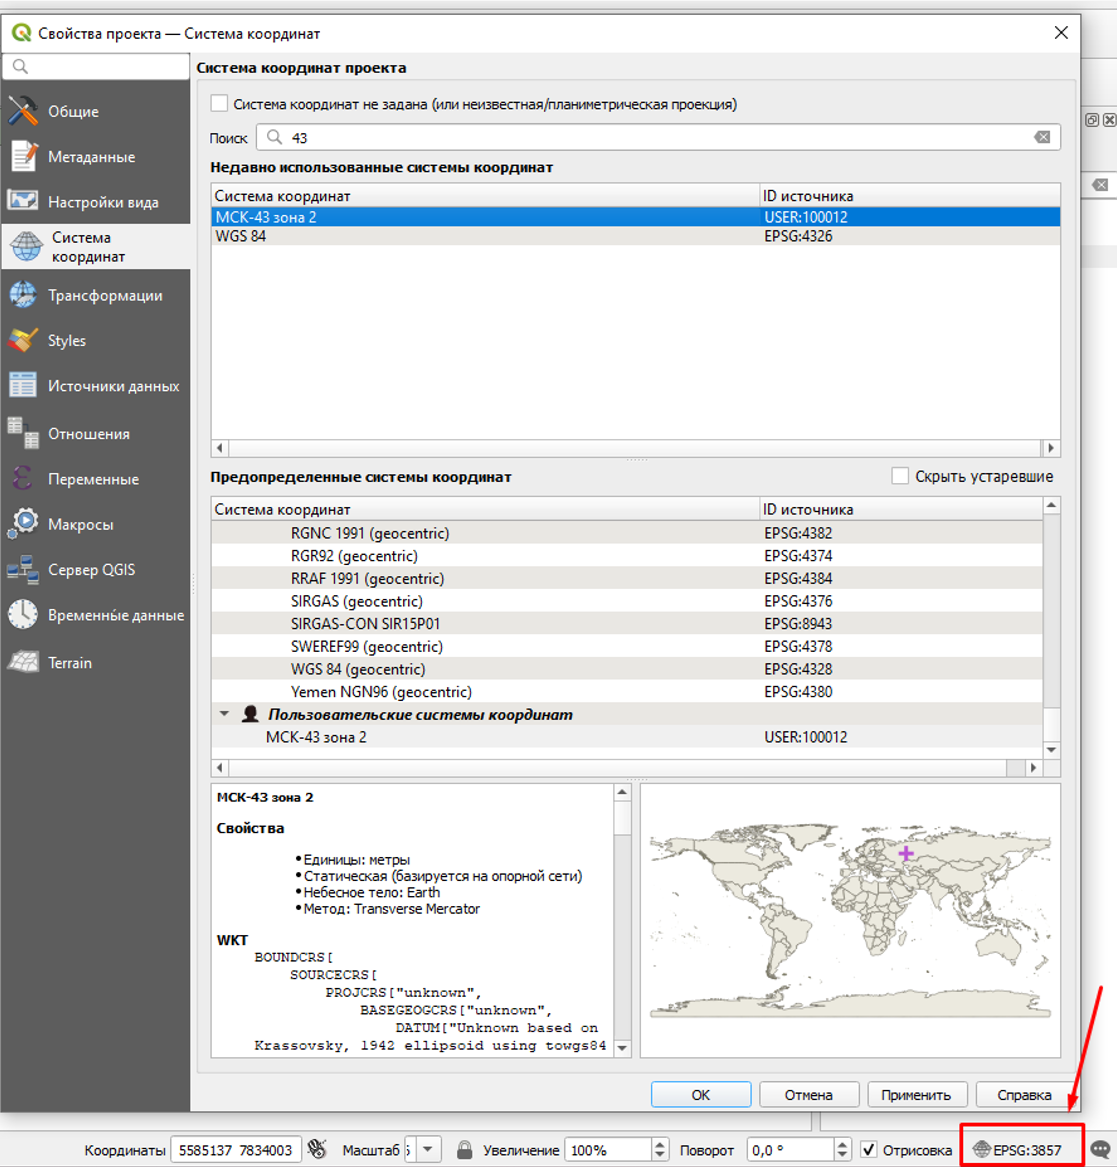The height and width of the screenshot is (1167, 1117).
Task: Go to Трансформации section
Action: 104,295
